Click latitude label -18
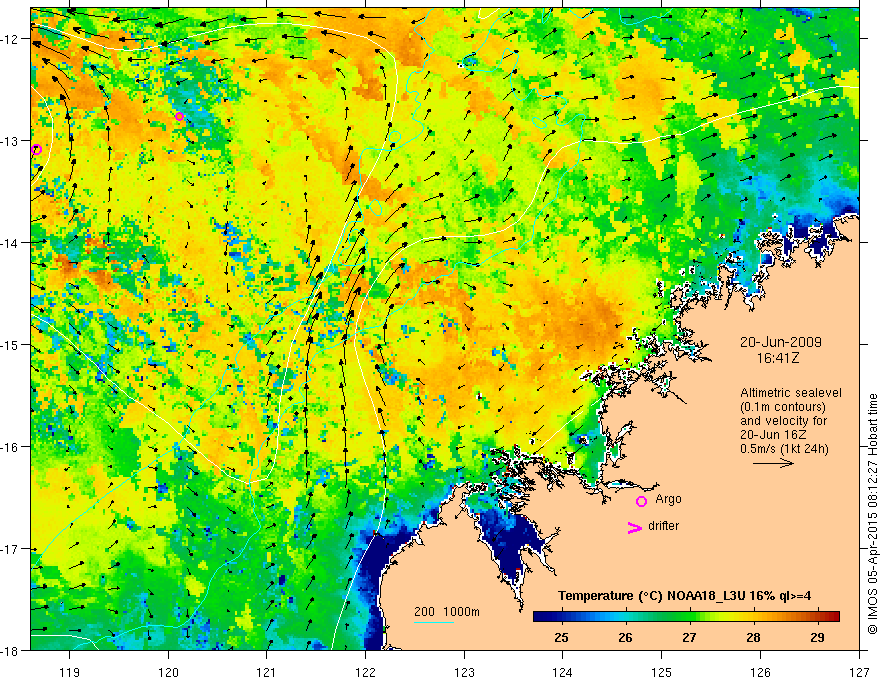The height and width of the screenshot is (680, 880). tap(11, 650)
